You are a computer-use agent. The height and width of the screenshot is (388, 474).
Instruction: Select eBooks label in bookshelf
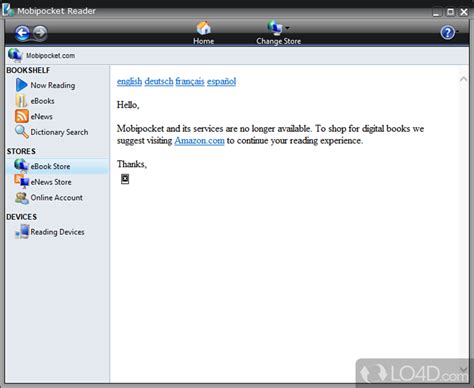click(42, 101)
